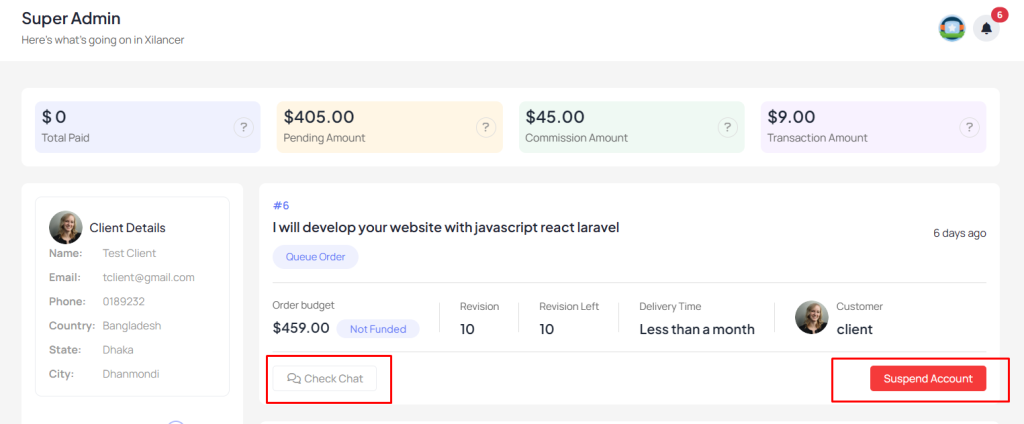Click the tclient@gmail.com email address

pyautogui.click(x=148, y=277)
